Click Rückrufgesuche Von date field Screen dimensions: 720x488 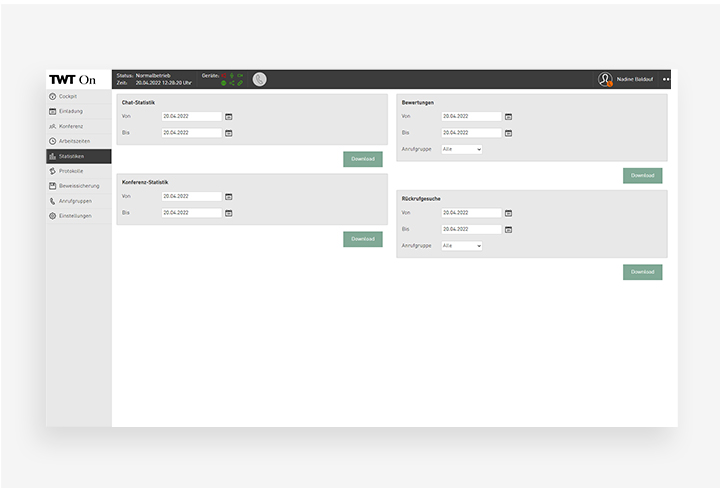[x=472, y=213]
